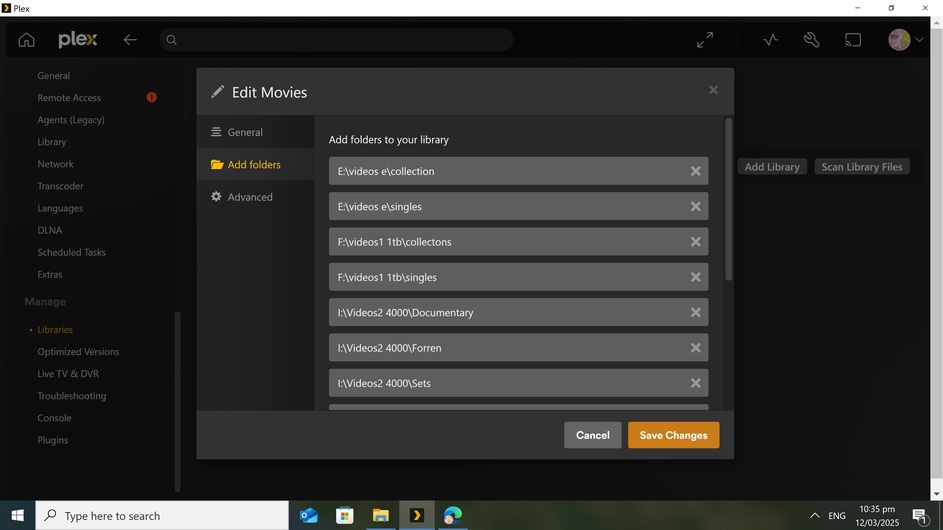This screenshot has height=530, width=943.
Task: Click the ENG language indicator
Action: (x=837, y=516)
